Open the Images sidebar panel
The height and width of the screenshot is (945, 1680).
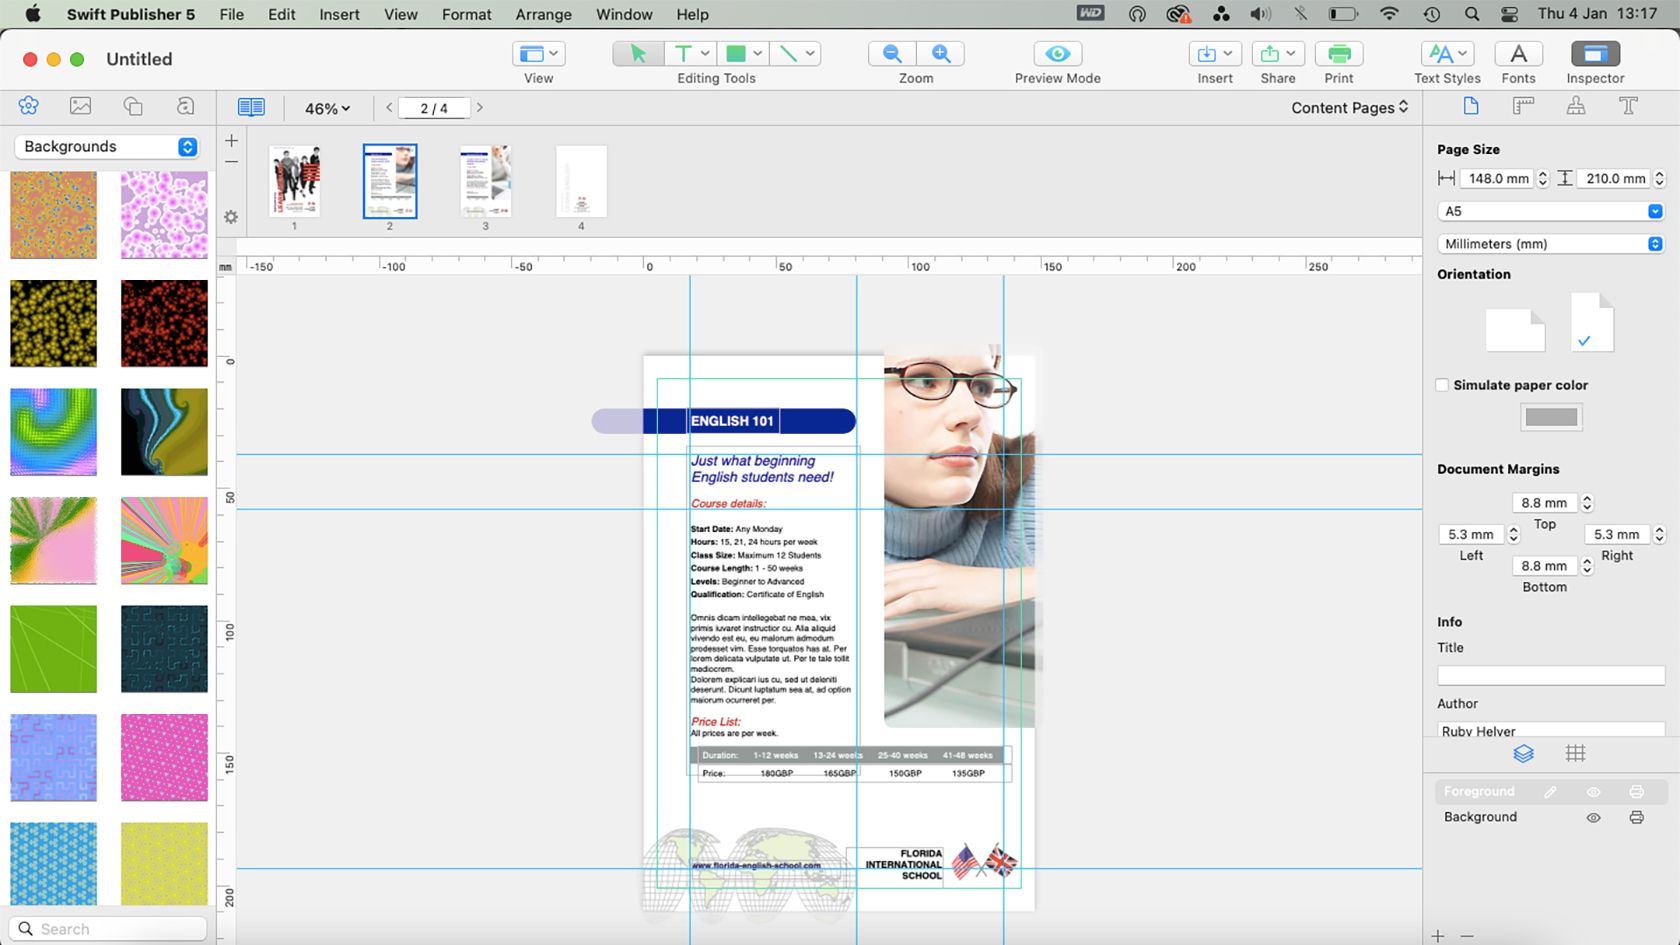tap(81, 105)
